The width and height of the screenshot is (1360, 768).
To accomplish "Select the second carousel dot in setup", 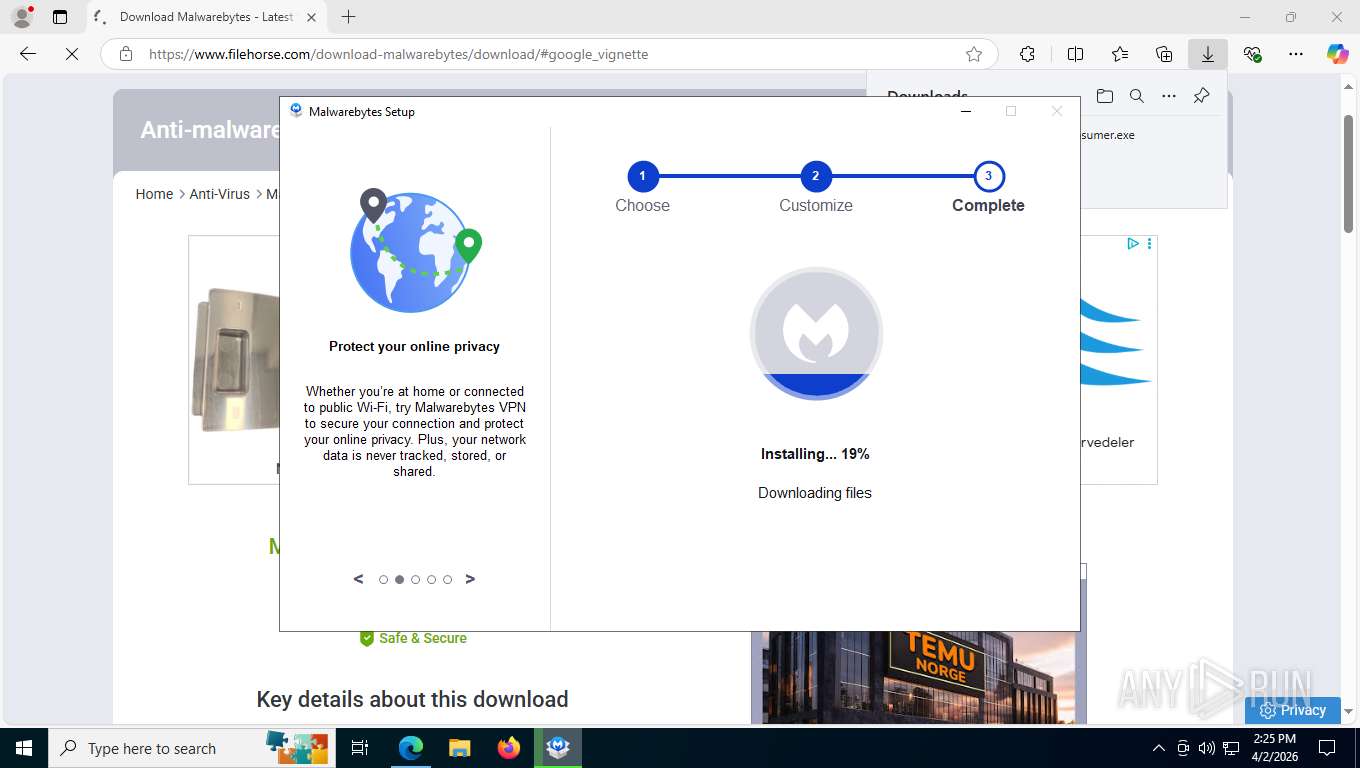I will point(399,579).
